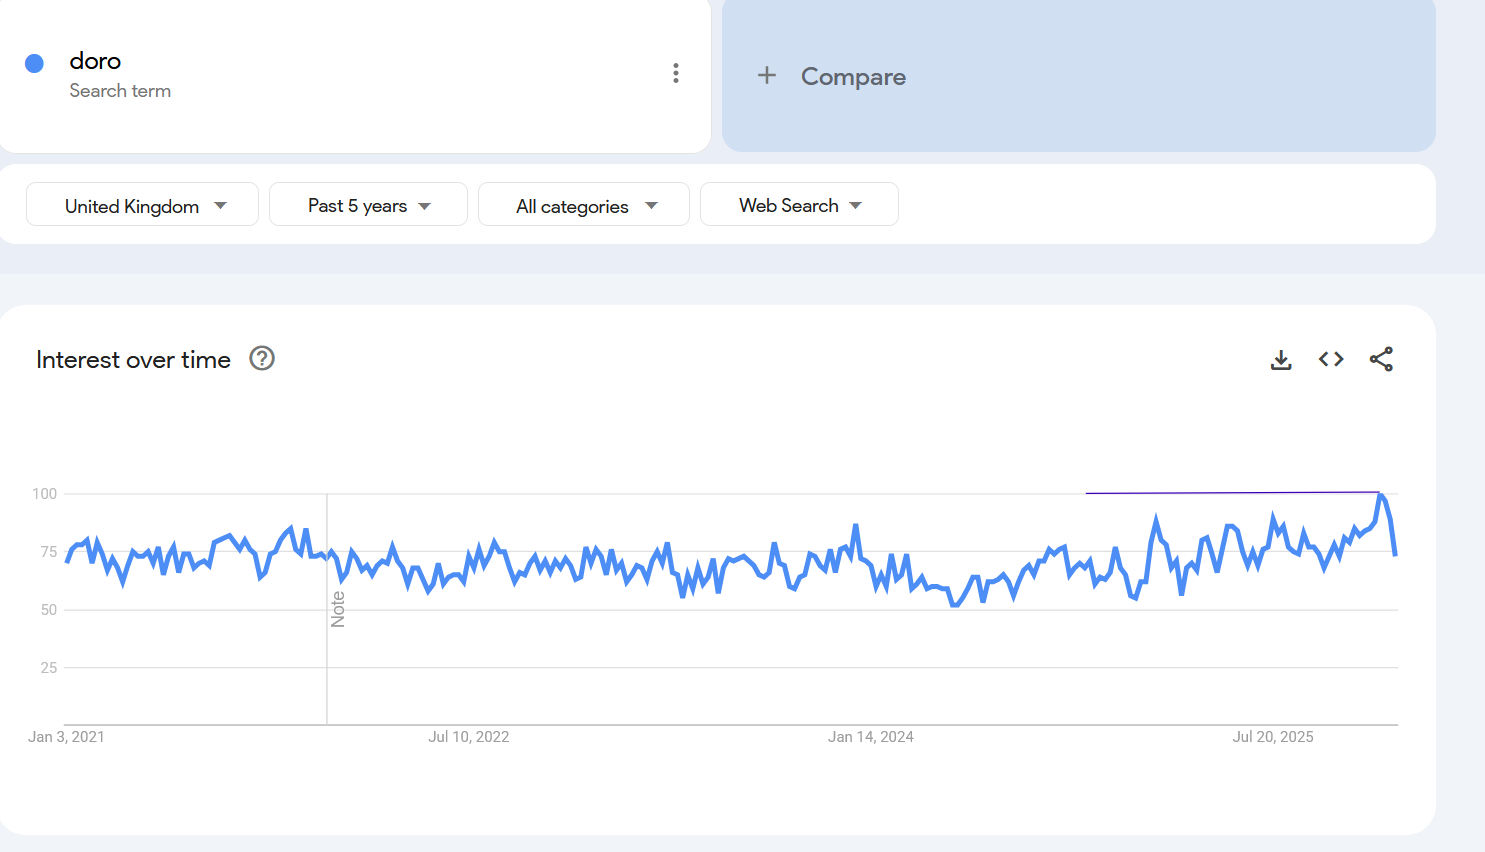The height and width of the screenshot is (852, 1485).
Task: Share the Interest over time chart
Action: point(1381,359)
